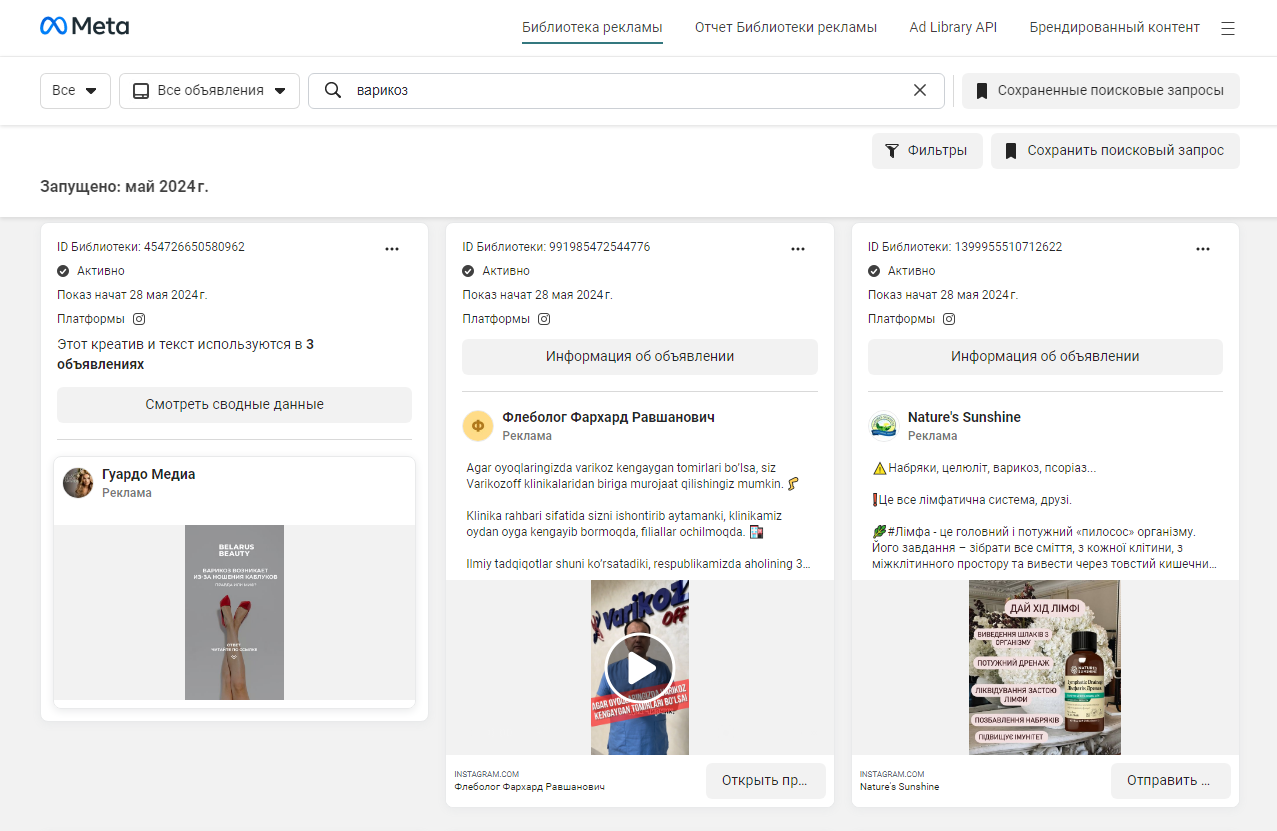Click Instagram platform icon in Флеболог card

tap(544, 319)
